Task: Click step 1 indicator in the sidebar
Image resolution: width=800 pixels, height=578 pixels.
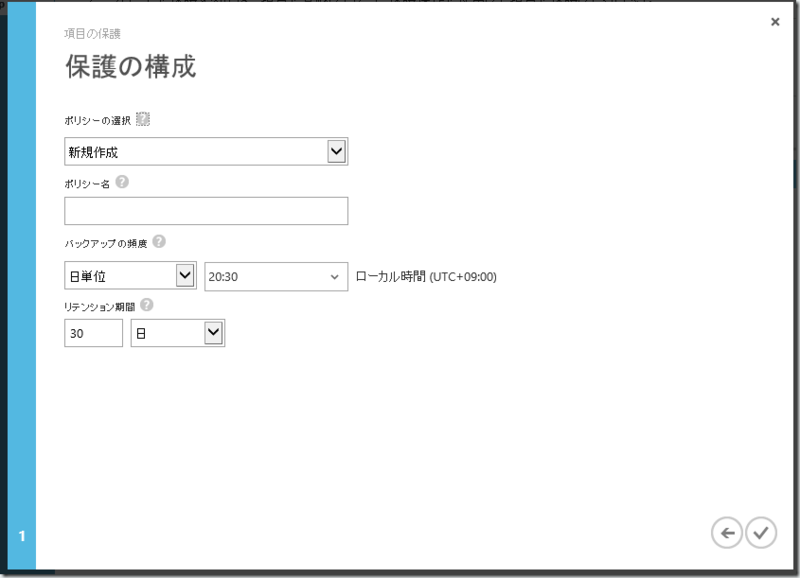Action: pyautogui.click(x=22, y=536)
